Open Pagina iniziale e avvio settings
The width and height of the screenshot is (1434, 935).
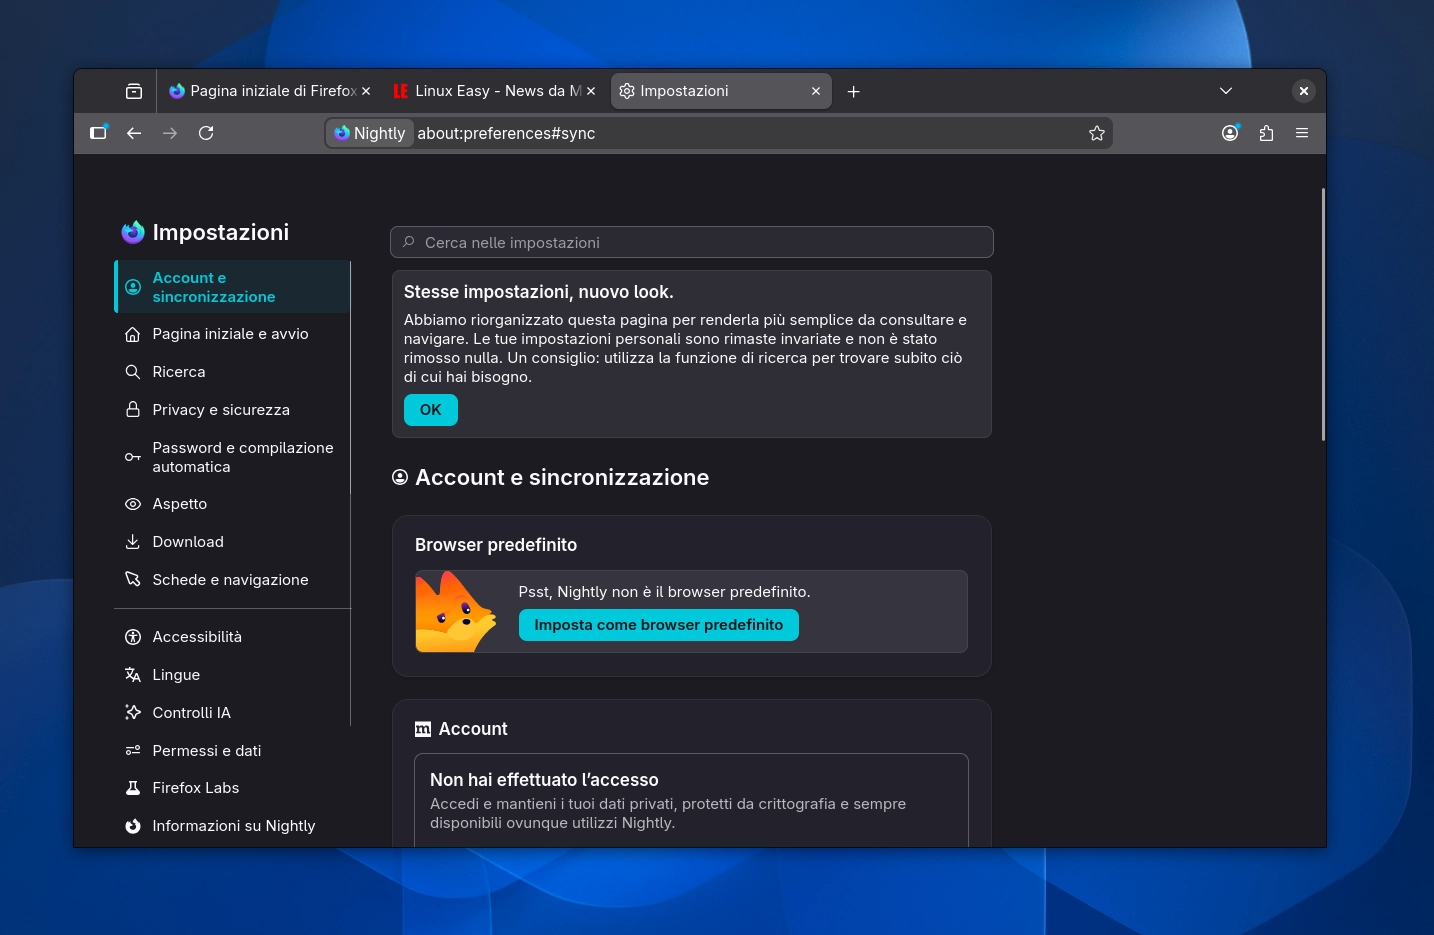(x=232, y=334)
